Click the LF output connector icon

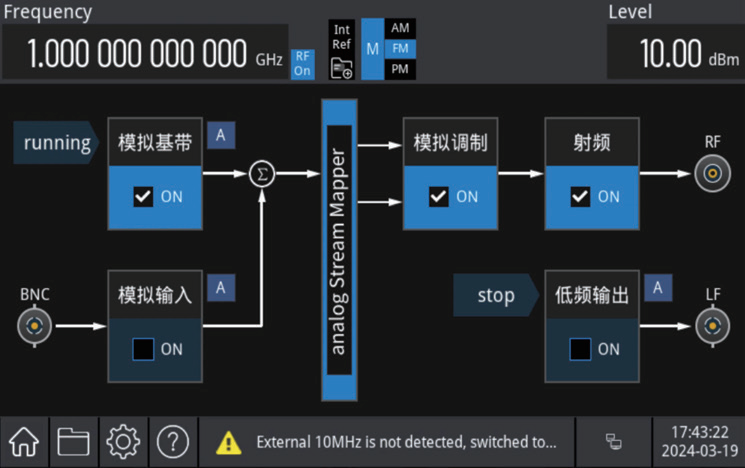(712, 326)
